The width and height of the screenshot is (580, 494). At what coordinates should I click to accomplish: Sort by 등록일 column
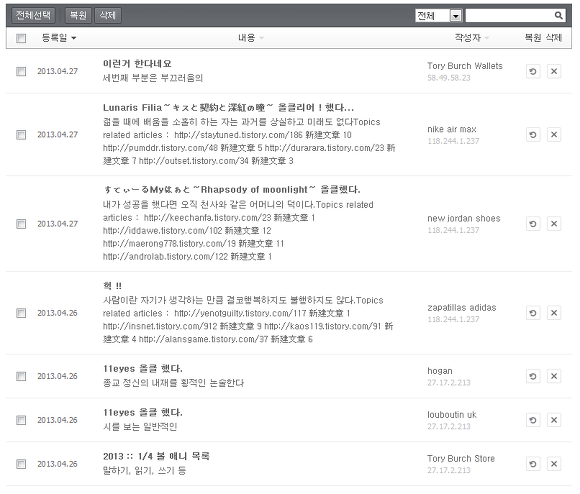coord(58,38)
